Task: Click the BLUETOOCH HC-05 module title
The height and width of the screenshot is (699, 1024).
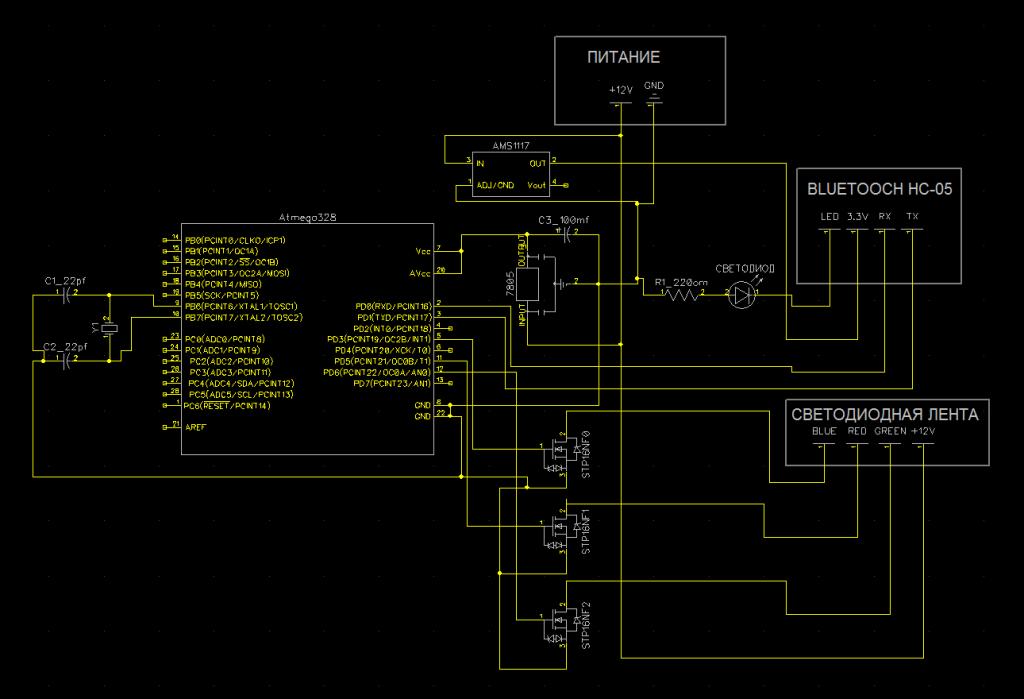Action: (x=877, y=187)
